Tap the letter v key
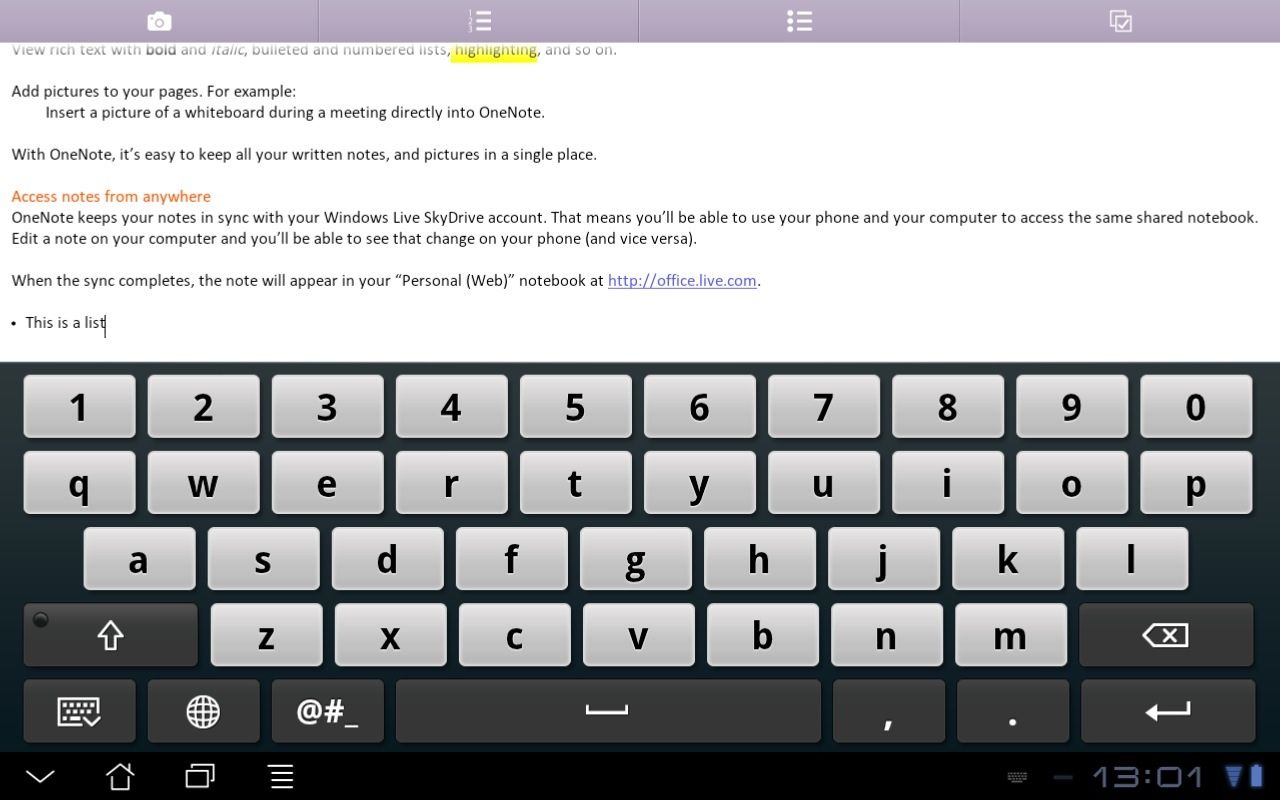The width and height of the screenshot is (1280, 800). pyautogui.click(x=638, y=635)
